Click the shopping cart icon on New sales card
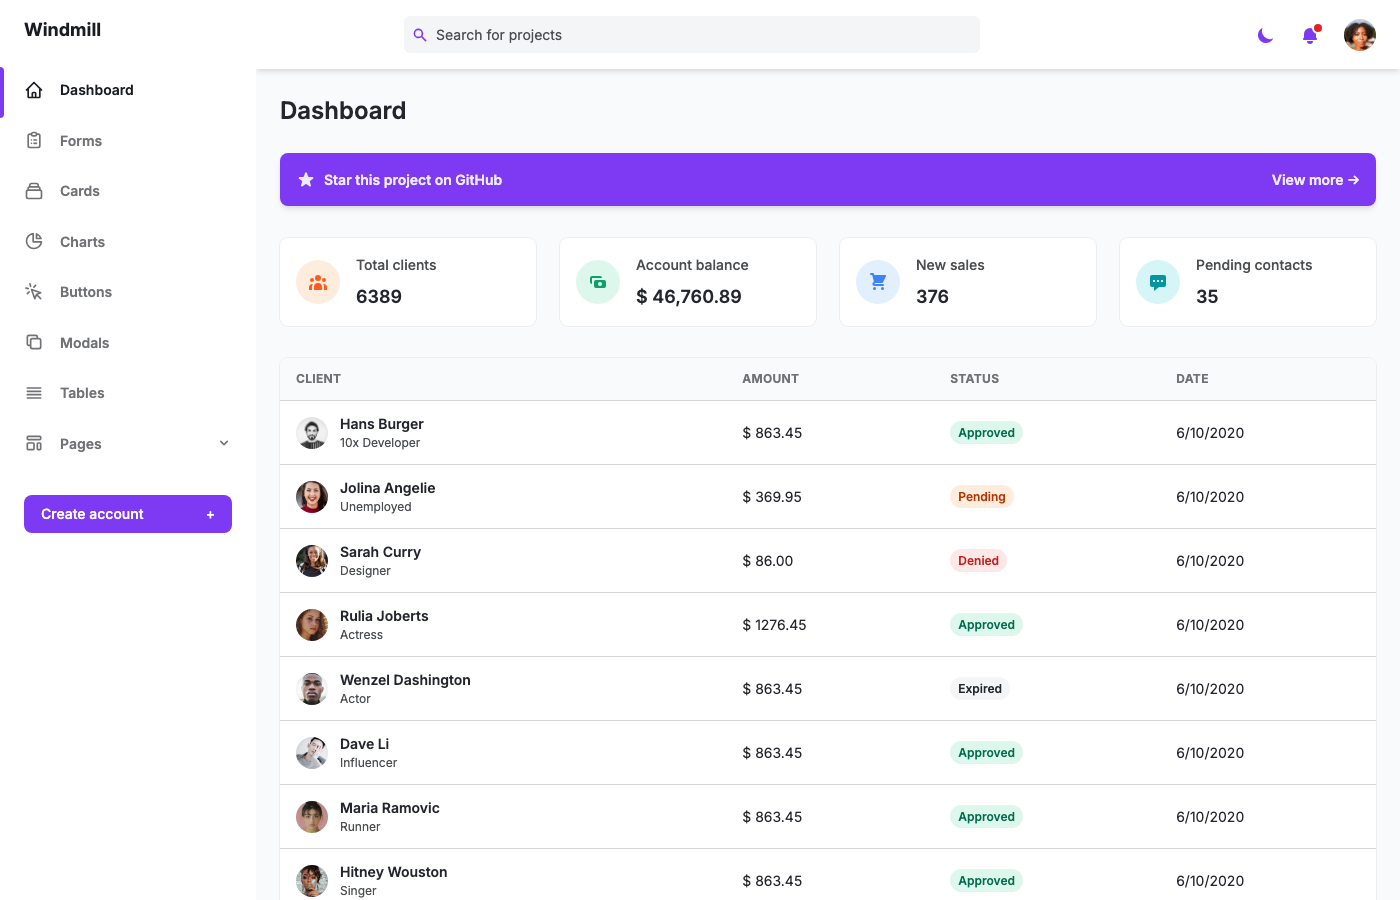Viewport: 1400px width, 900px height. coord(877,281)
